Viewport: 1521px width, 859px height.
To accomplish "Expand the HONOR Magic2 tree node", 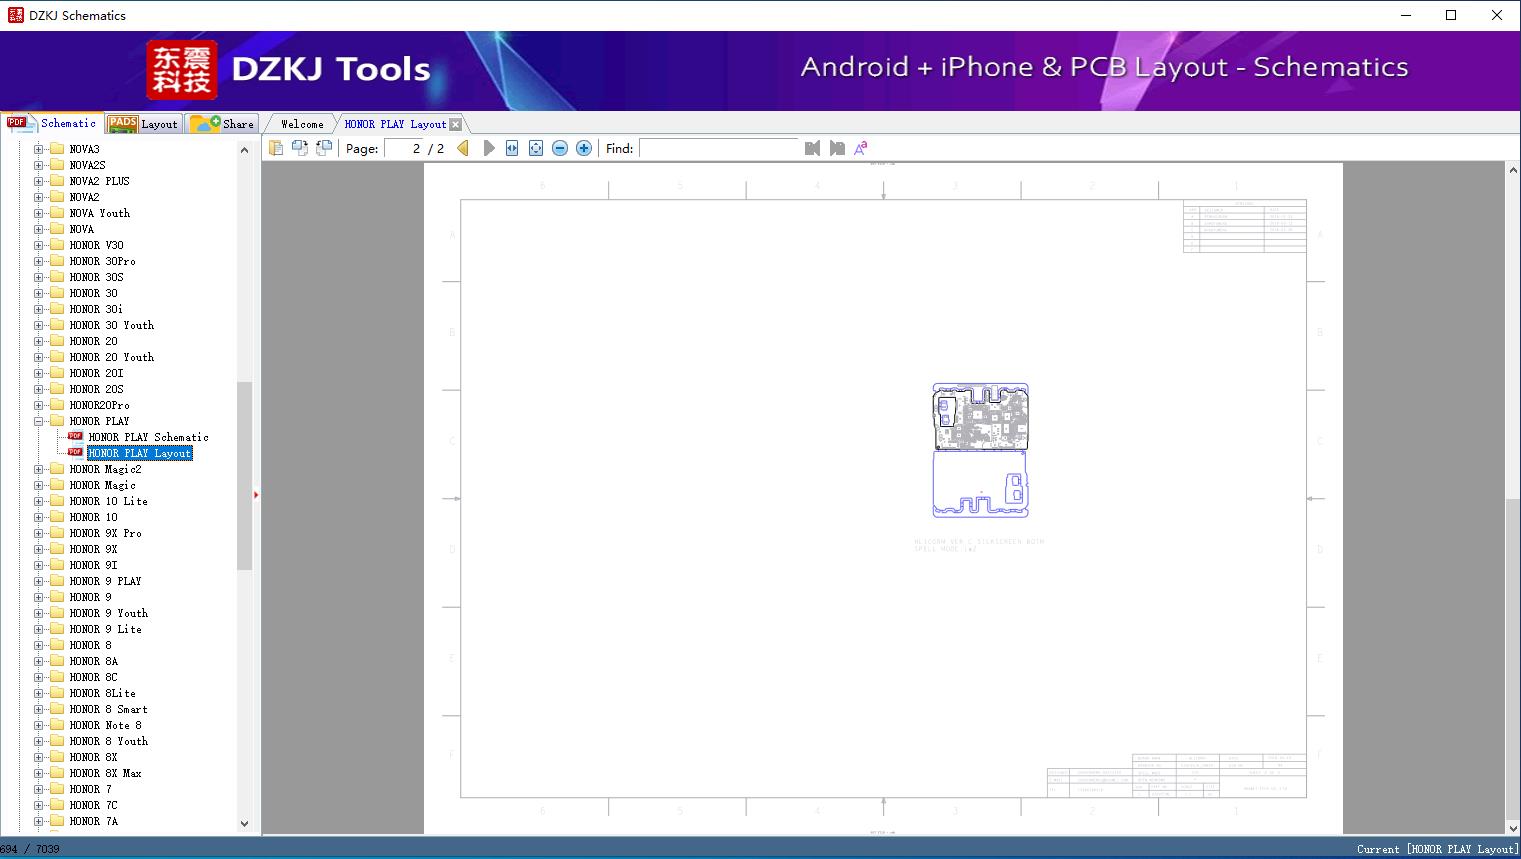I will (x=38, y=469).
